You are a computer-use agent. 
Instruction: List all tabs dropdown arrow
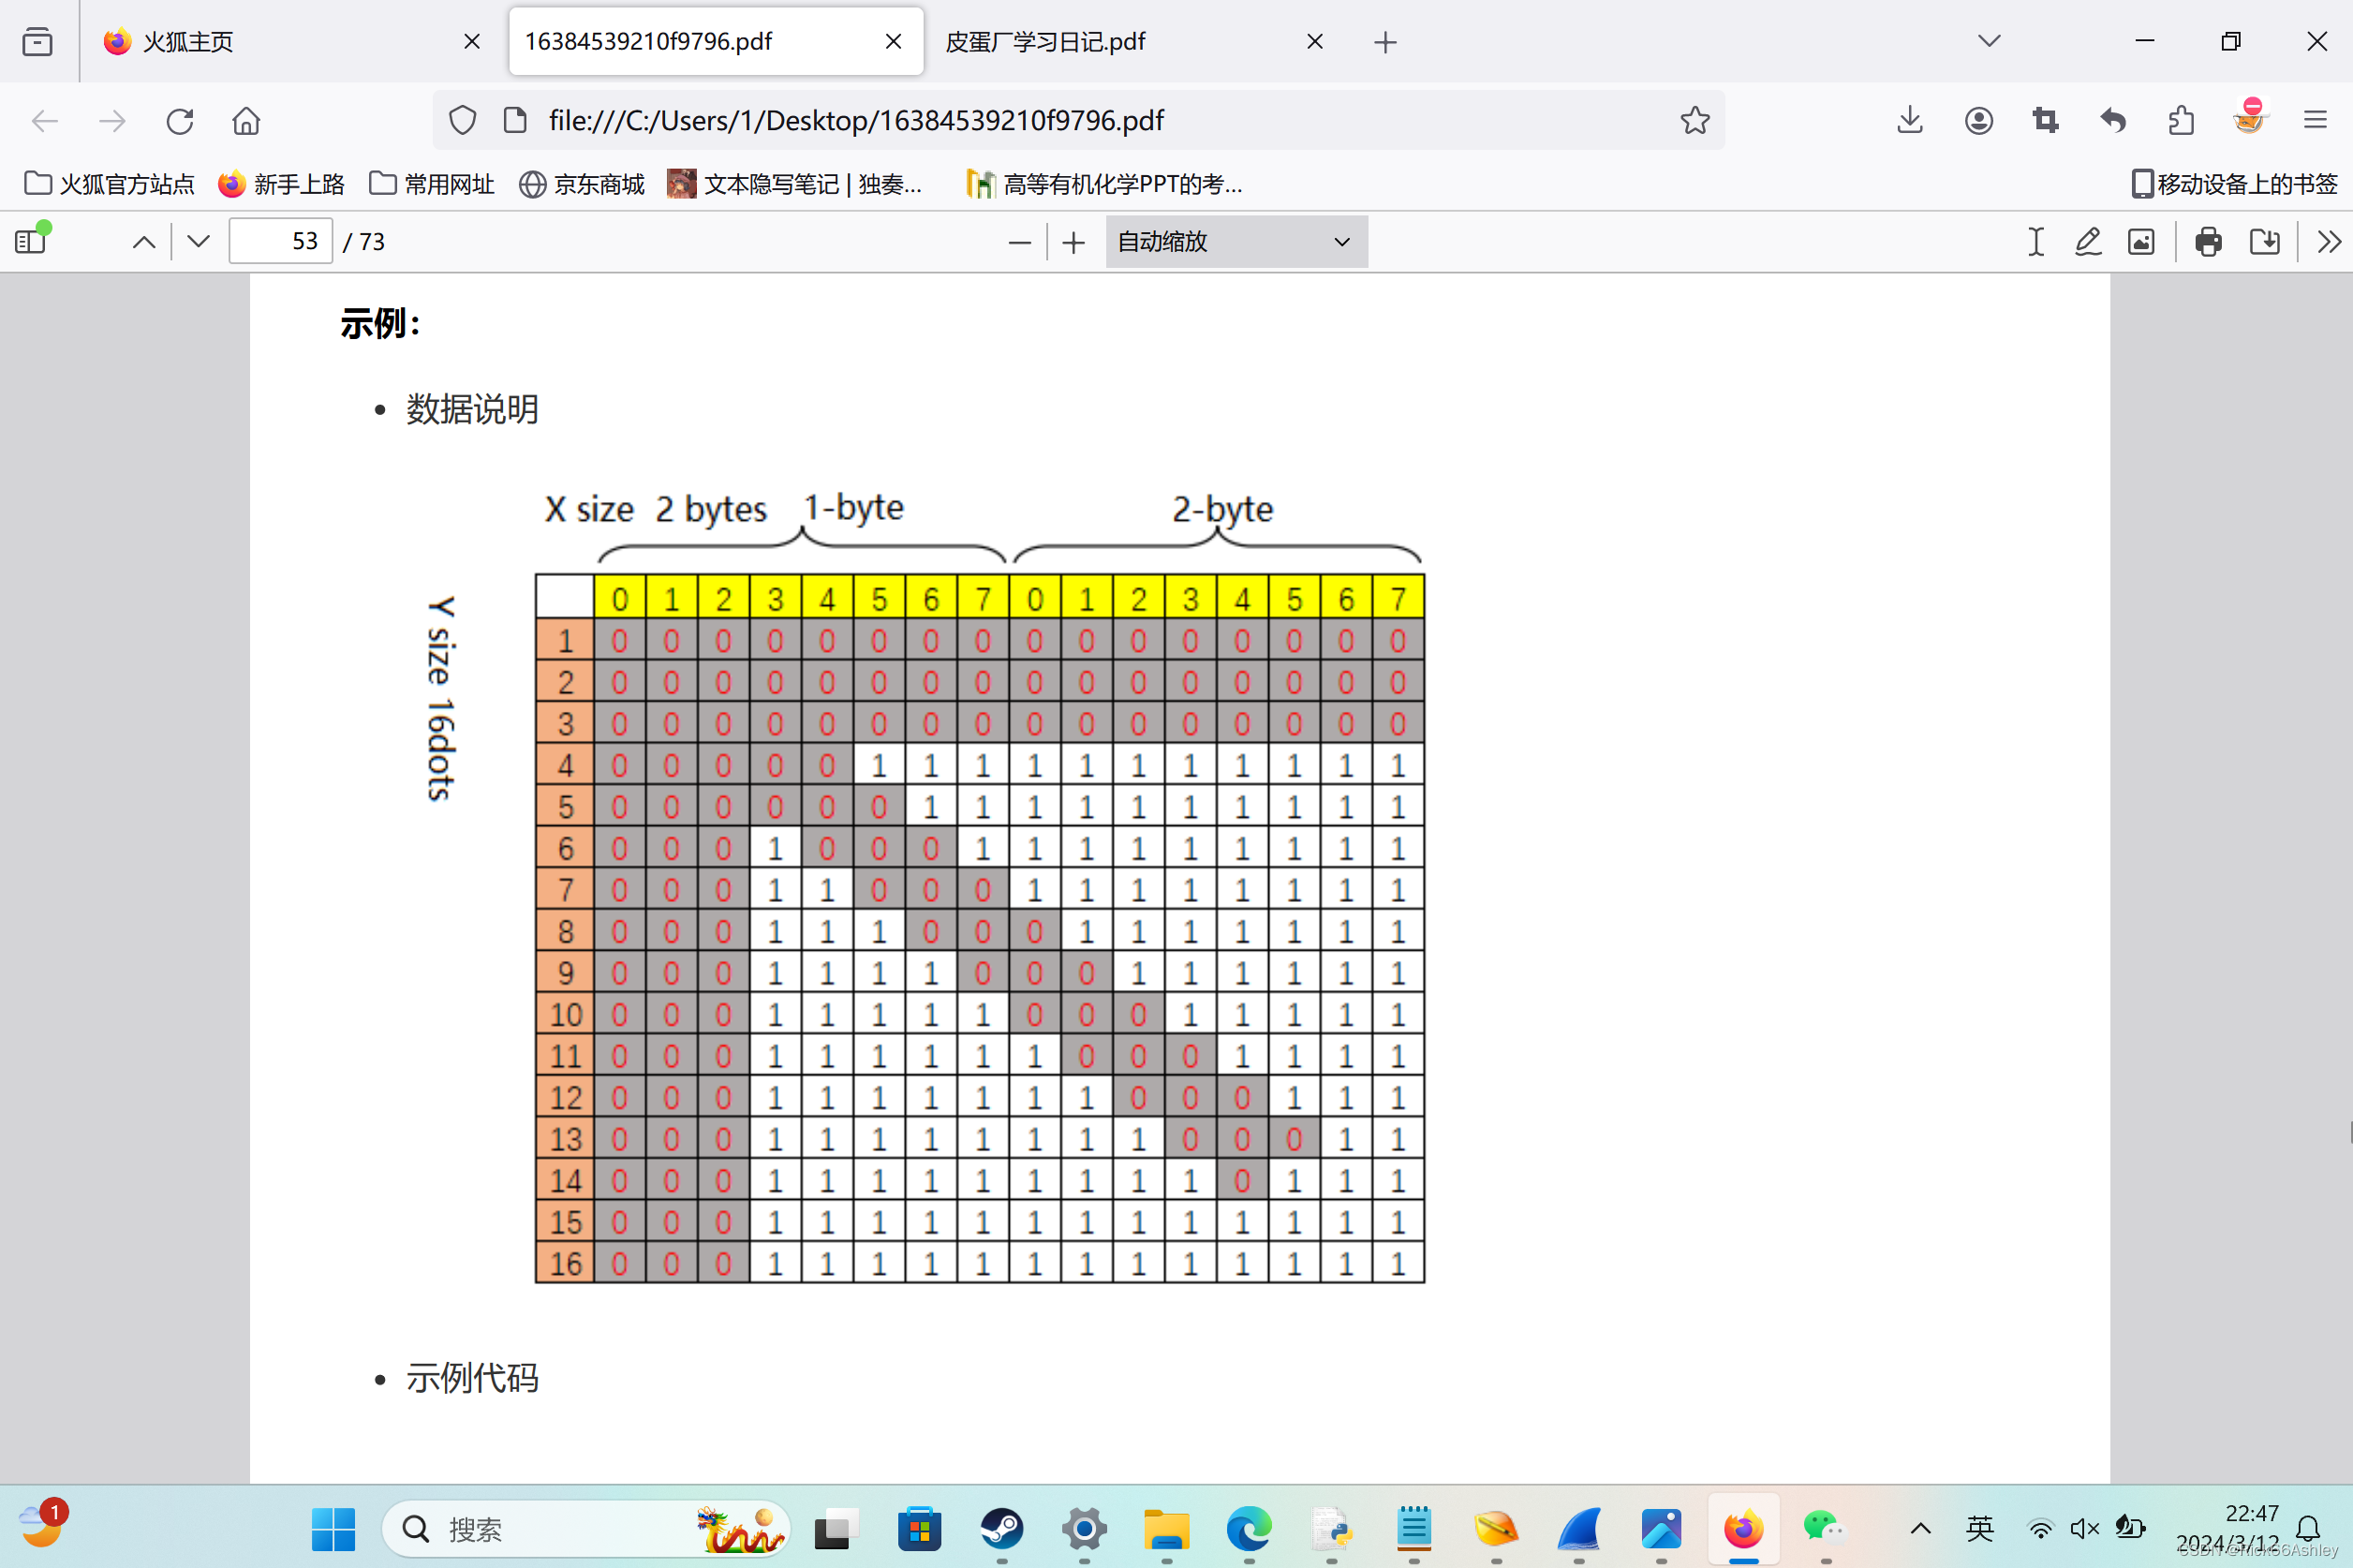tap(1989, 42)
